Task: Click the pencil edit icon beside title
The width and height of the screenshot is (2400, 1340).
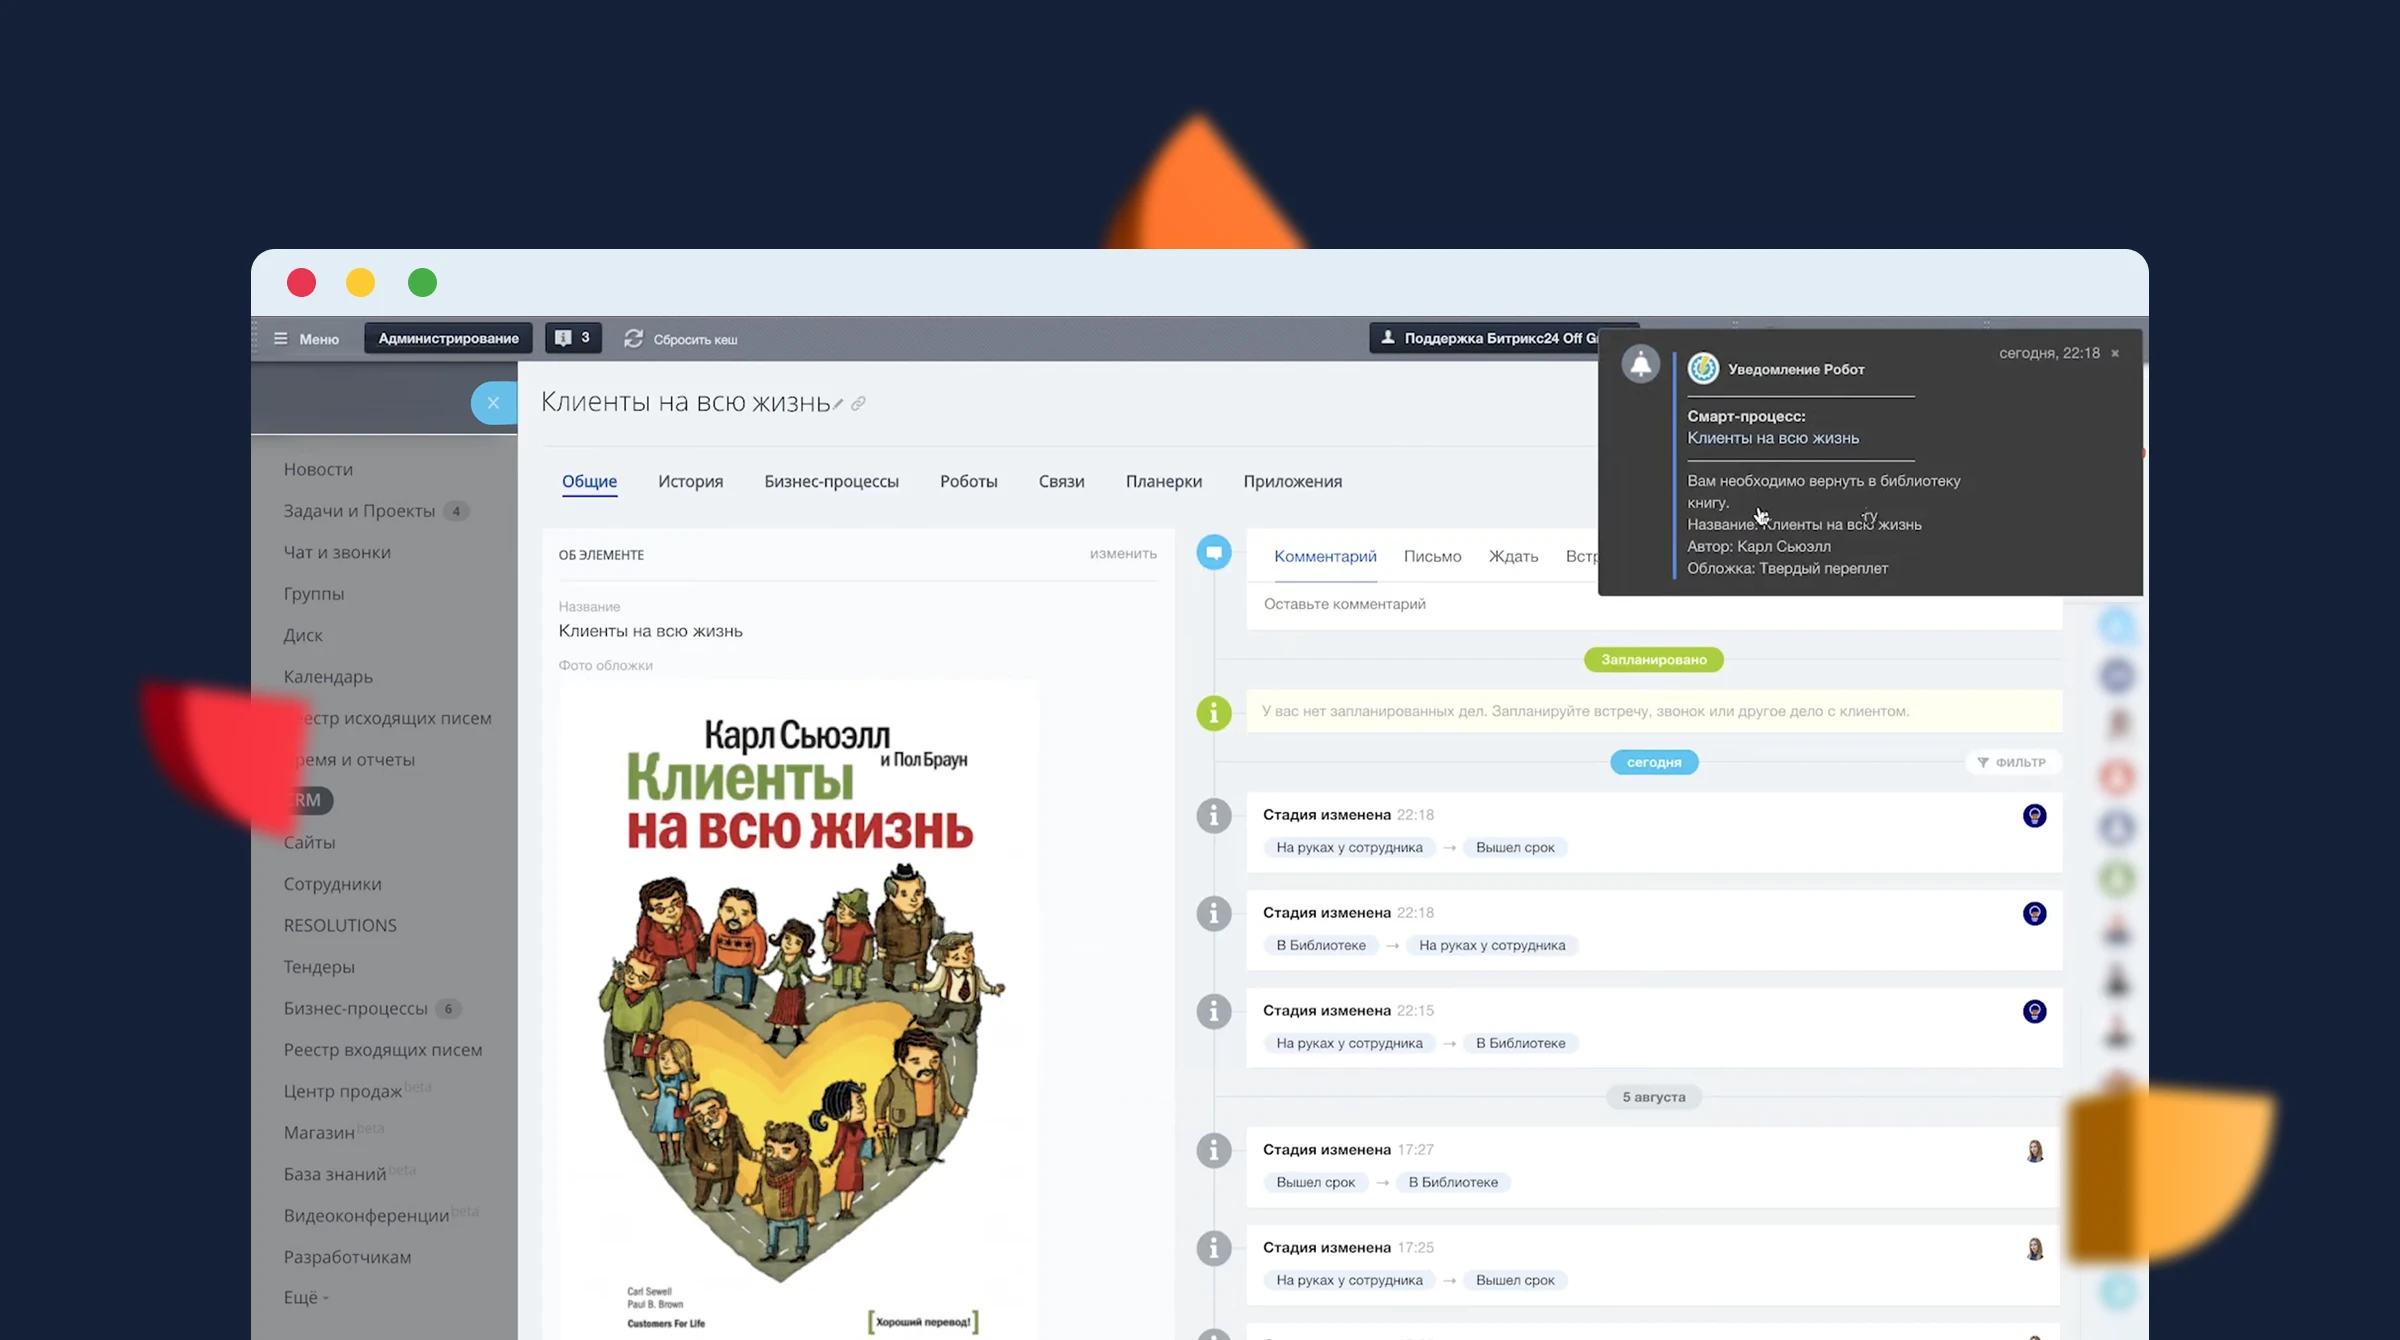Action: click(838, 404)
